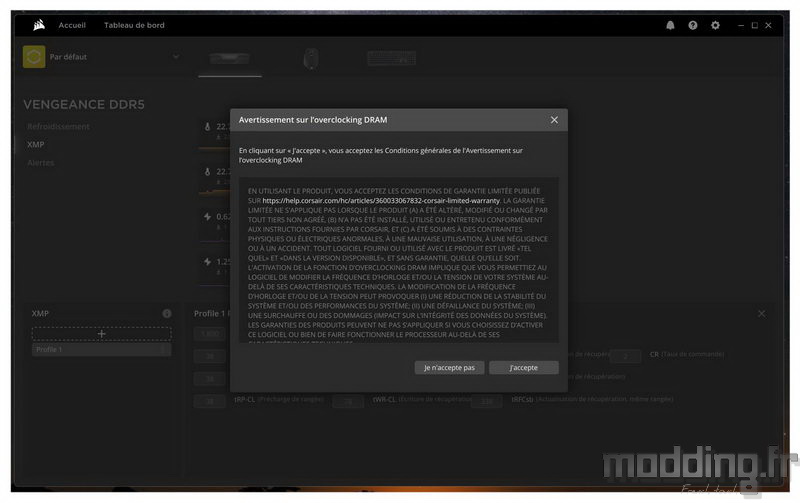Select the DDR5 memory module device
The height and width of the screenshot is (503, 800).
(230, 59)
